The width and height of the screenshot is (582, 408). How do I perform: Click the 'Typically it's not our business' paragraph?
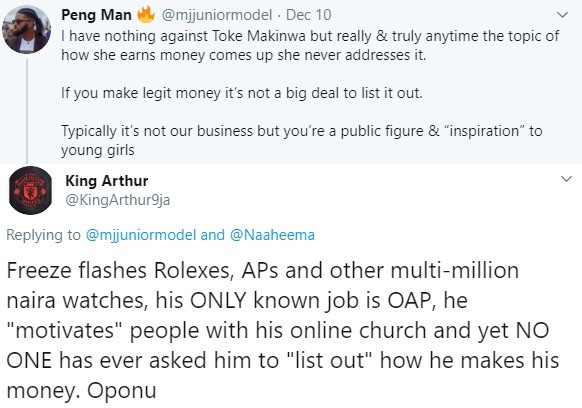pos(302,141)
